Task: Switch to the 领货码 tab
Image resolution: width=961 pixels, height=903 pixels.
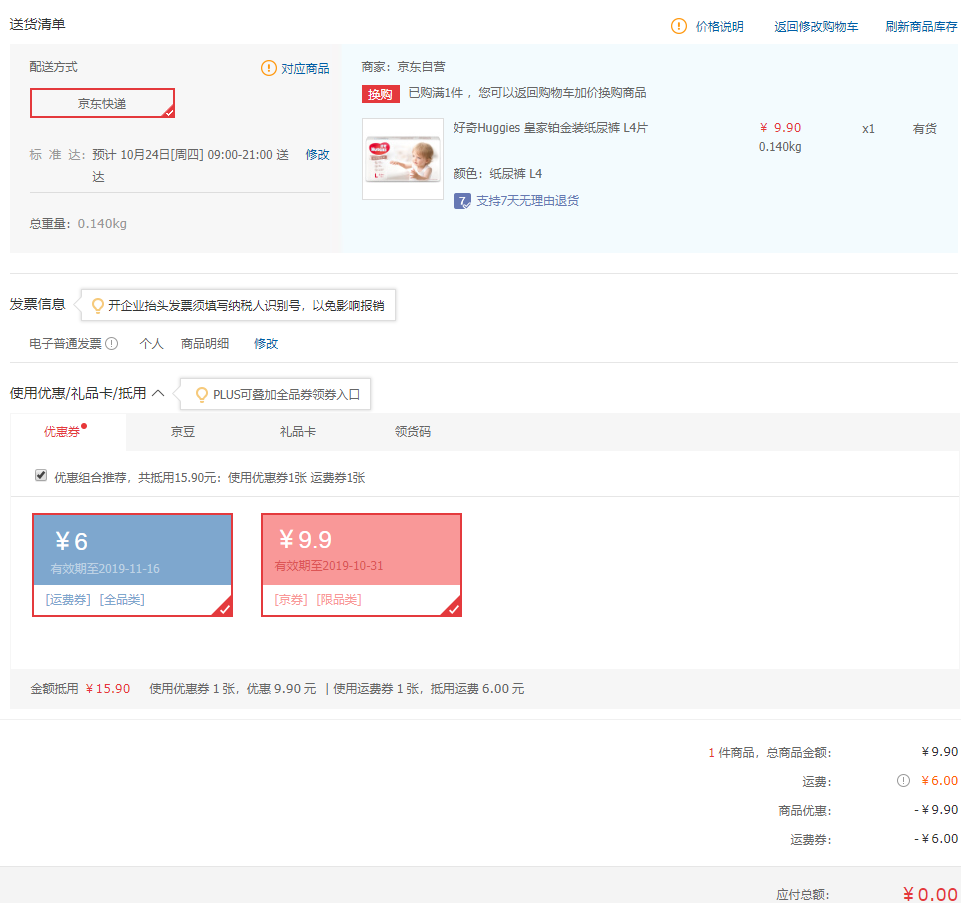Action: (412, 432)
